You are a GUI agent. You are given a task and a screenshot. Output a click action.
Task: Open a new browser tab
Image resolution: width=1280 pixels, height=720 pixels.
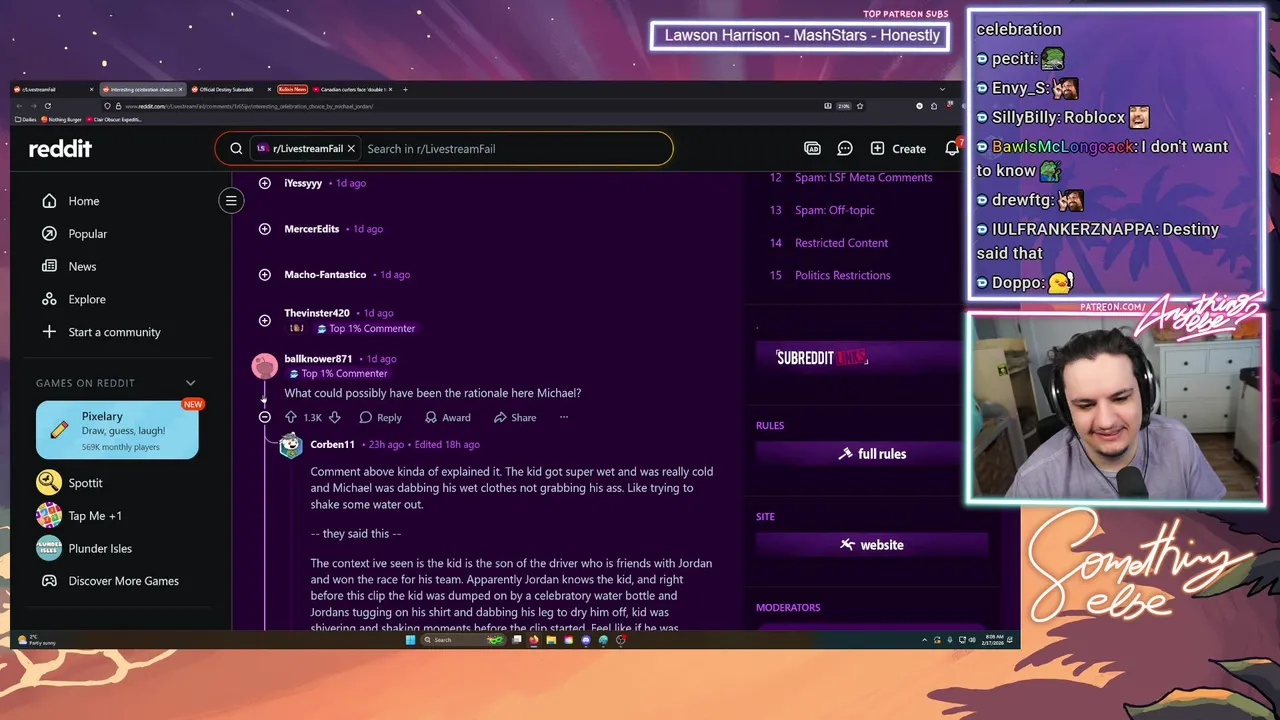click(405, 89)
